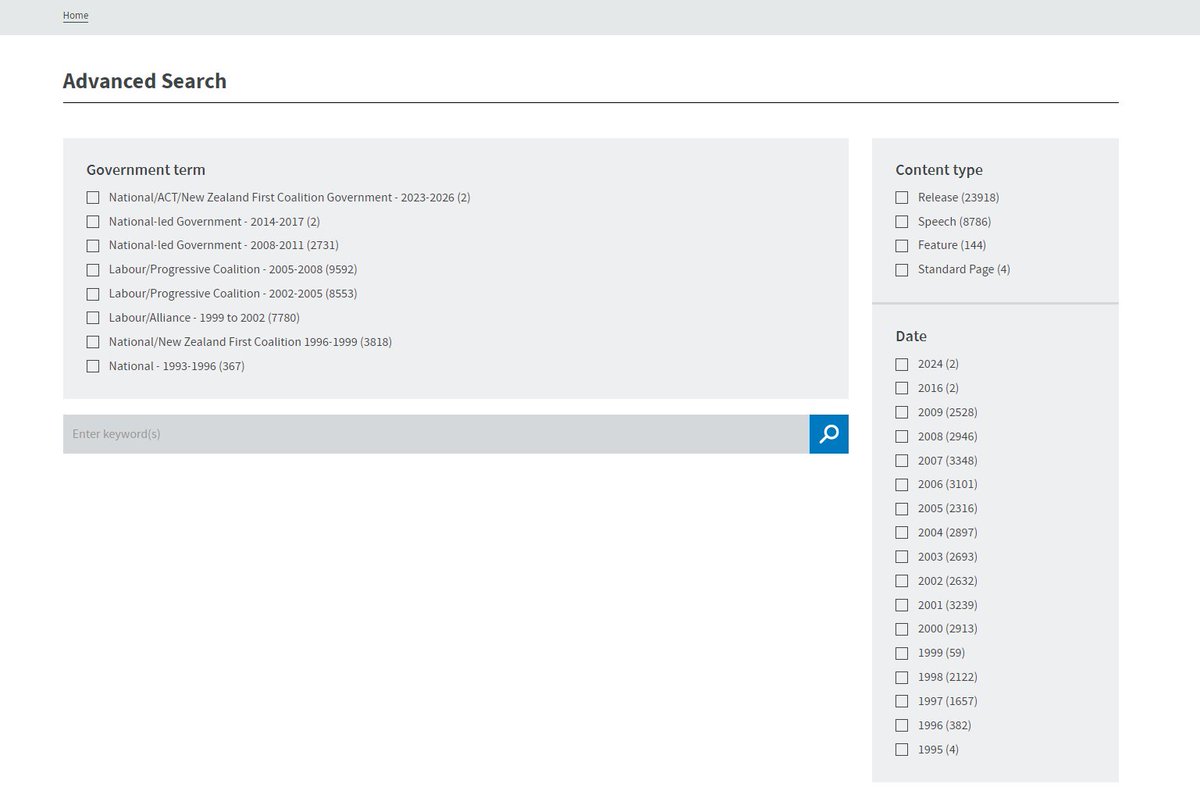Focus the Enter keyword(s) search field

tap(436, 434)
